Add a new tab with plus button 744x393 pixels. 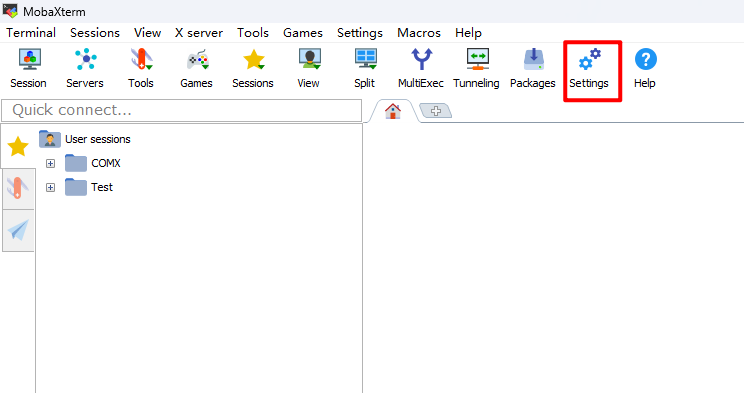436,111
